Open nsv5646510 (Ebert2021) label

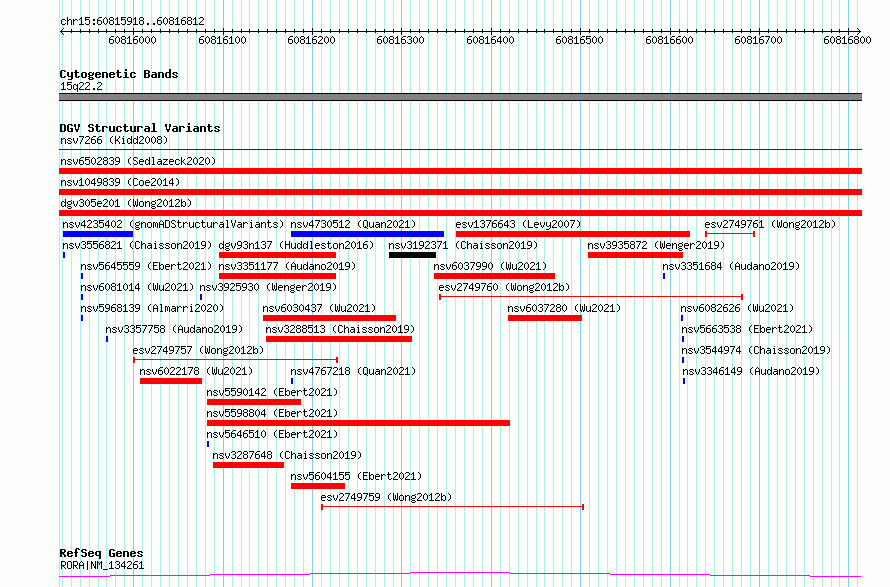(x=272, y=434)
